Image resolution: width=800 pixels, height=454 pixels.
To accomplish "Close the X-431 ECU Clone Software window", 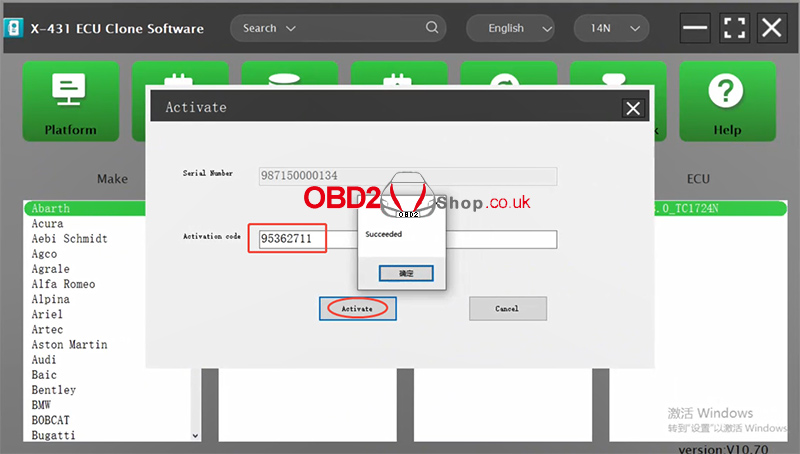I will (771, 28).
